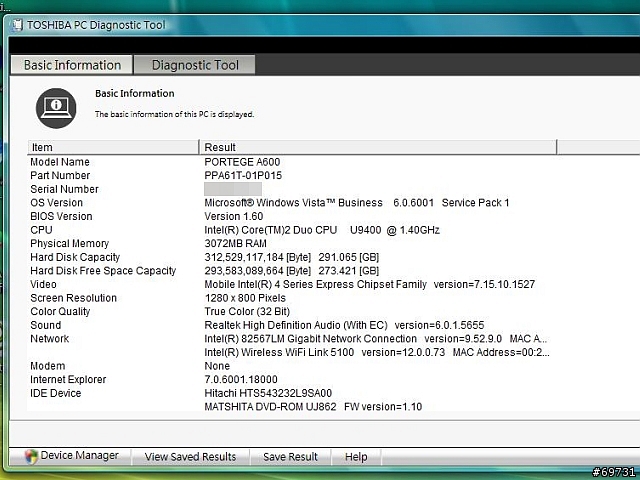Screen dimensions: 640x480
Task: Select the Modem value None
Action: pos(217,366)
